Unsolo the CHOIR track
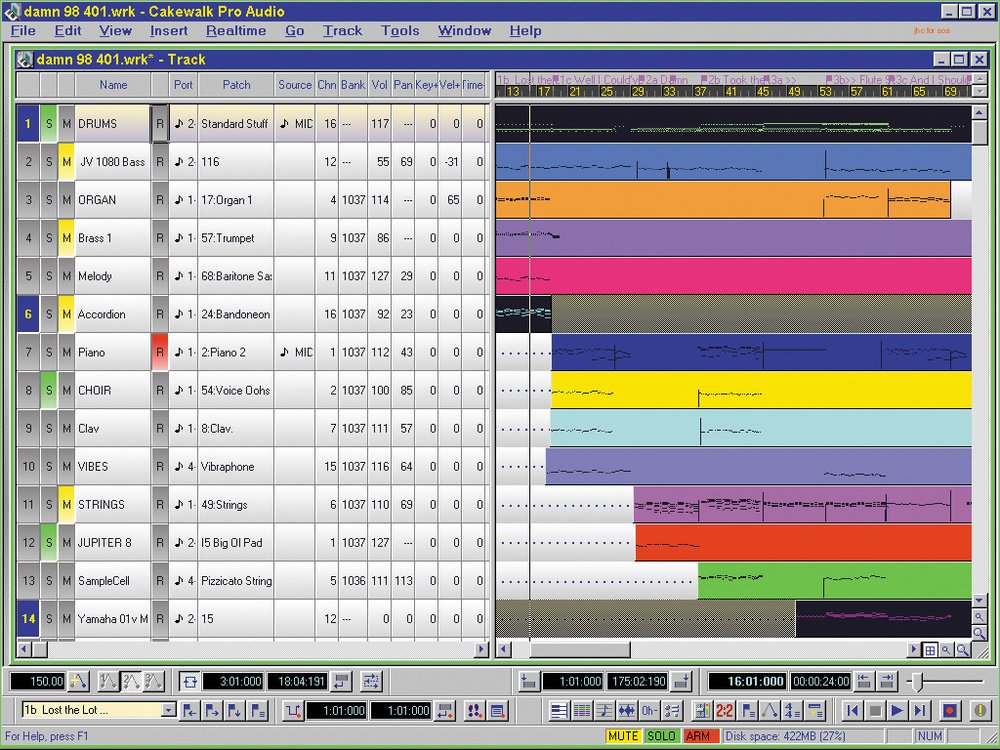The width and height of the screenshot is (1000, 750). (48, 390)
